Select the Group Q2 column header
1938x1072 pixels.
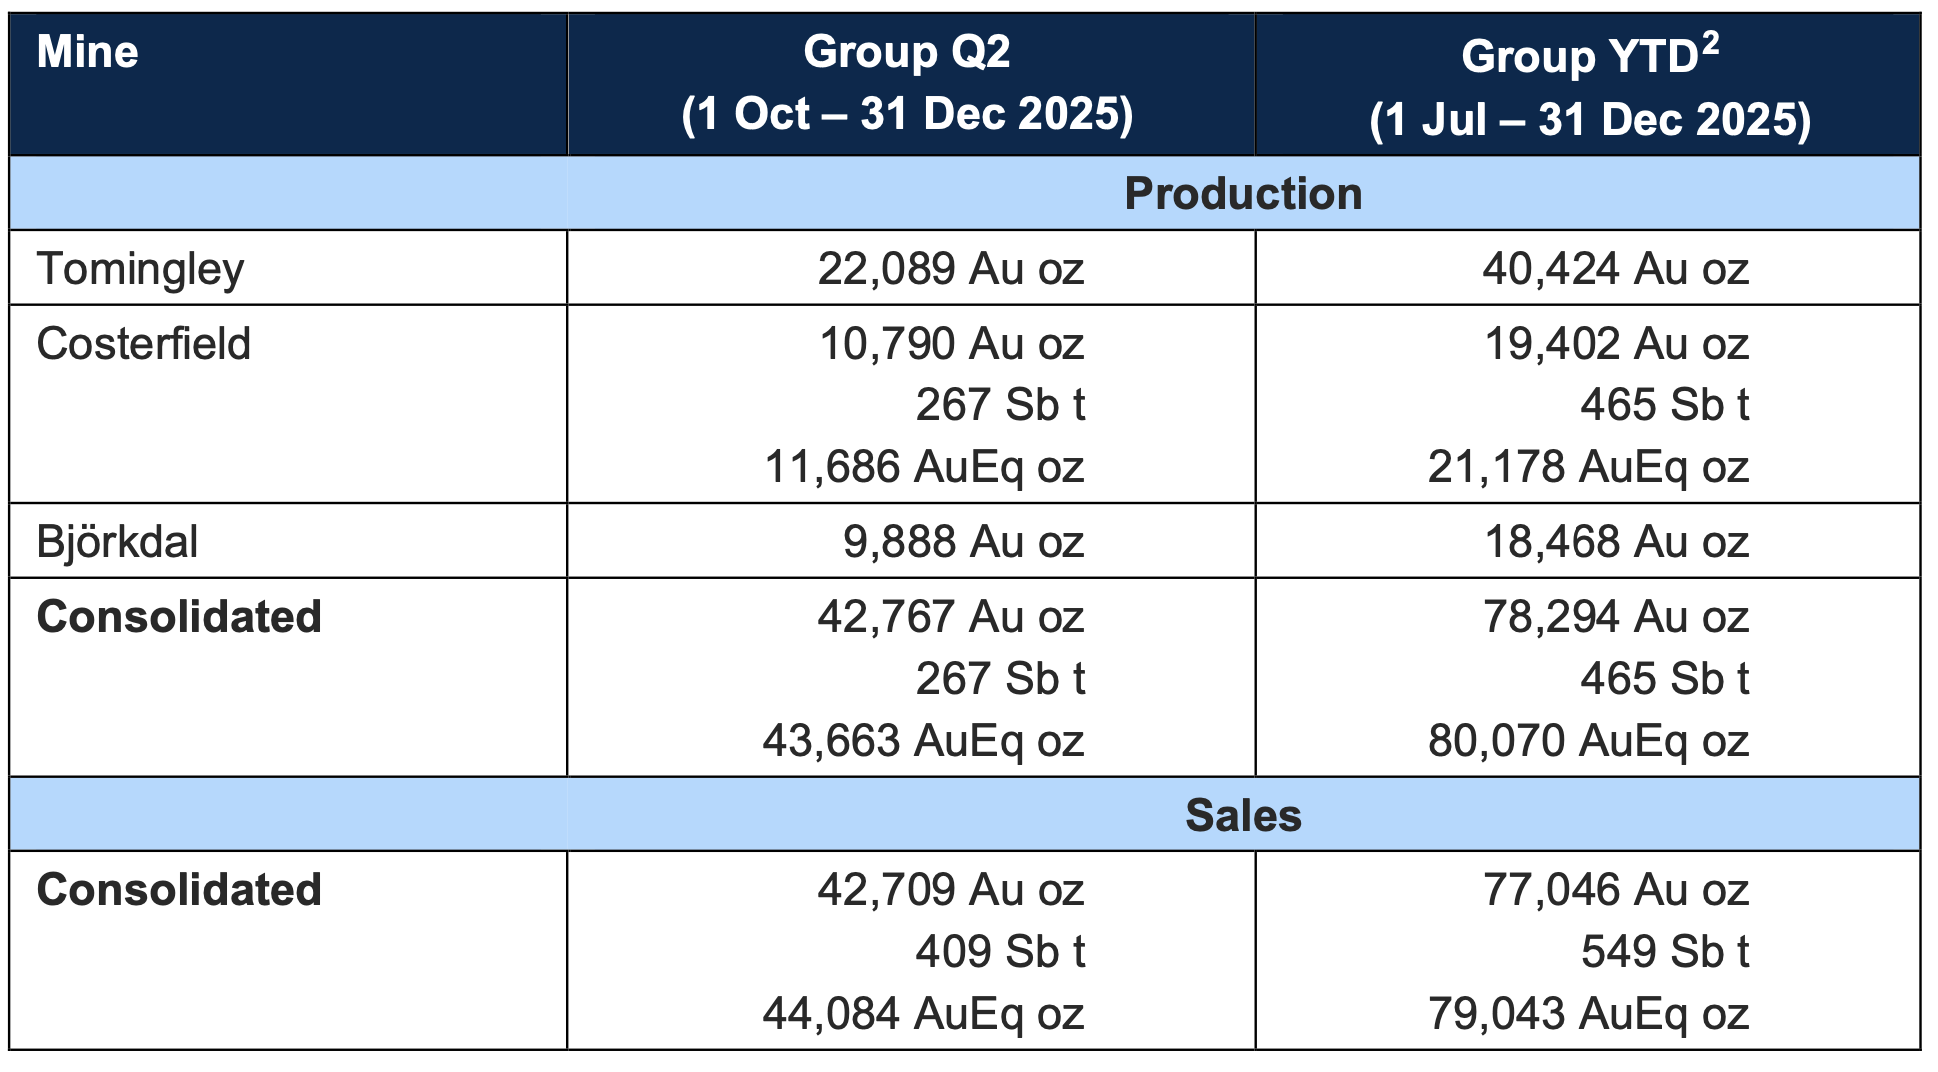click(907, 82)
